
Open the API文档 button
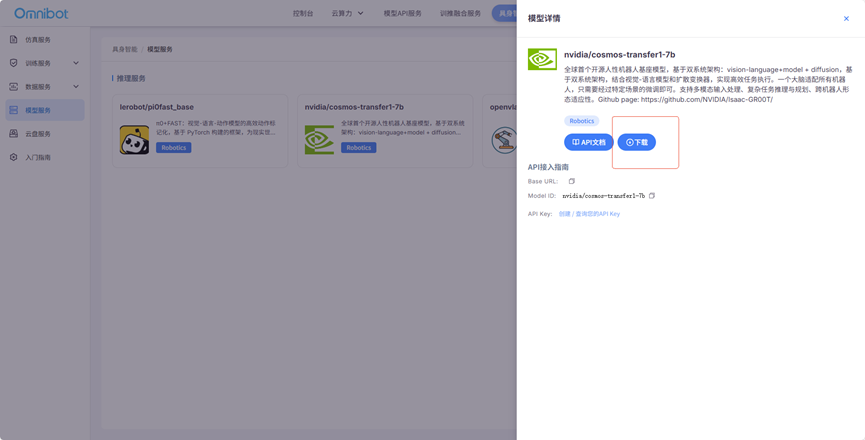click(589, 142)
